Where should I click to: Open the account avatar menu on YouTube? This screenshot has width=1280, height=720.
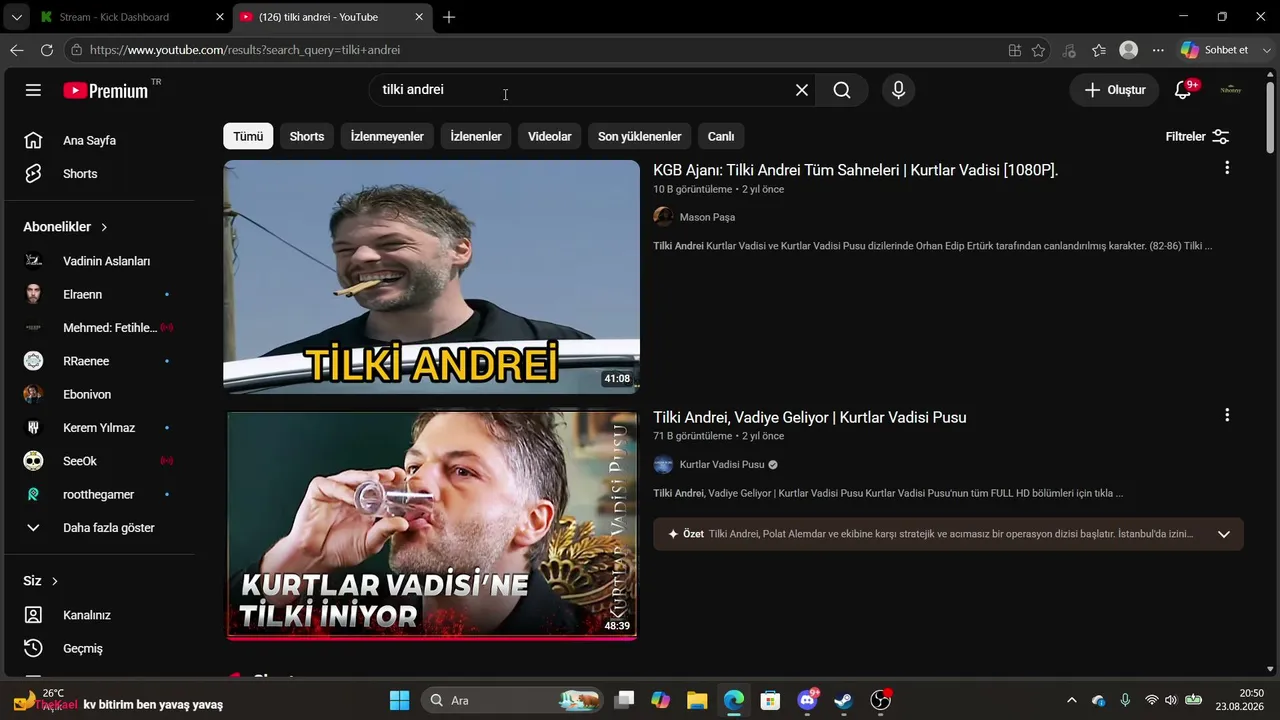(1231, 90)
